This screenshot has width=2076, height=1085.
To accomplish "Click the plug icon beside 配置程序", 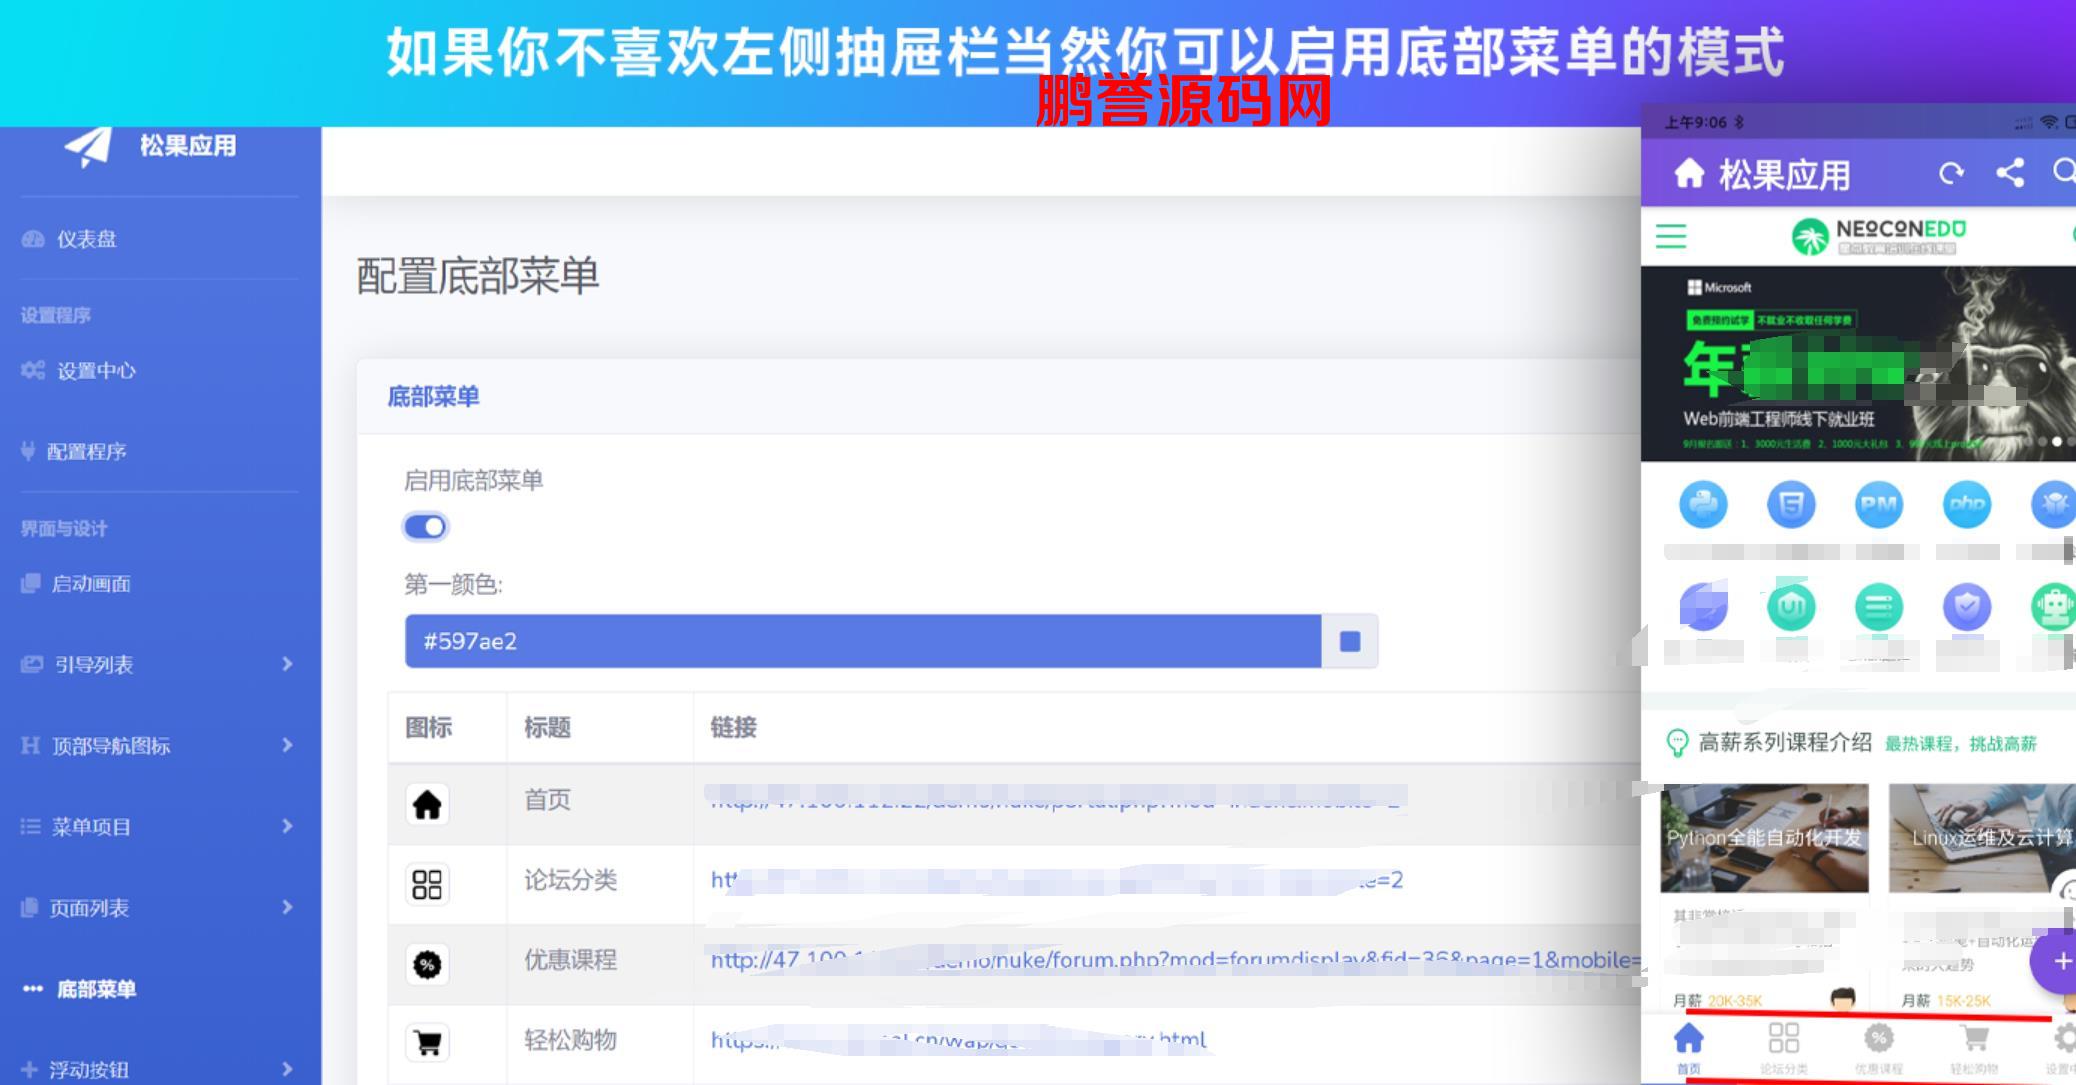I will tap(28, 452).
